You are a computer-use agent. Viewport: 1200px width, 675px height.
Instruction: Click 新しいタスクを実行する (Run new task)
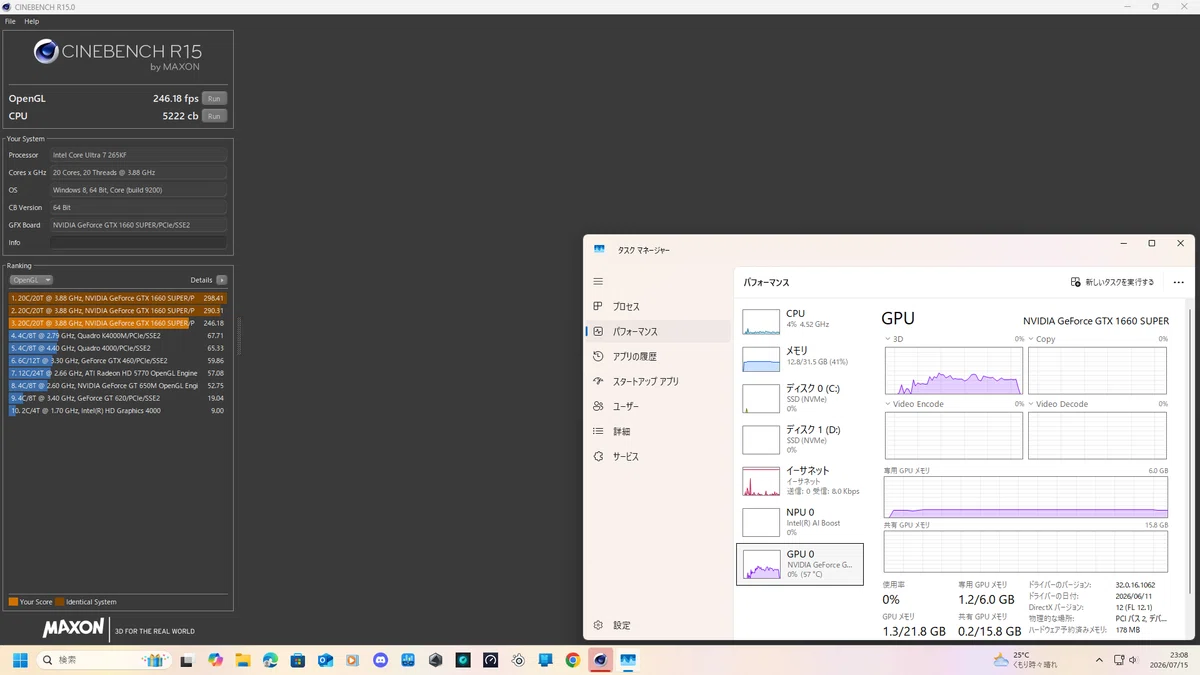[1112, 283]
